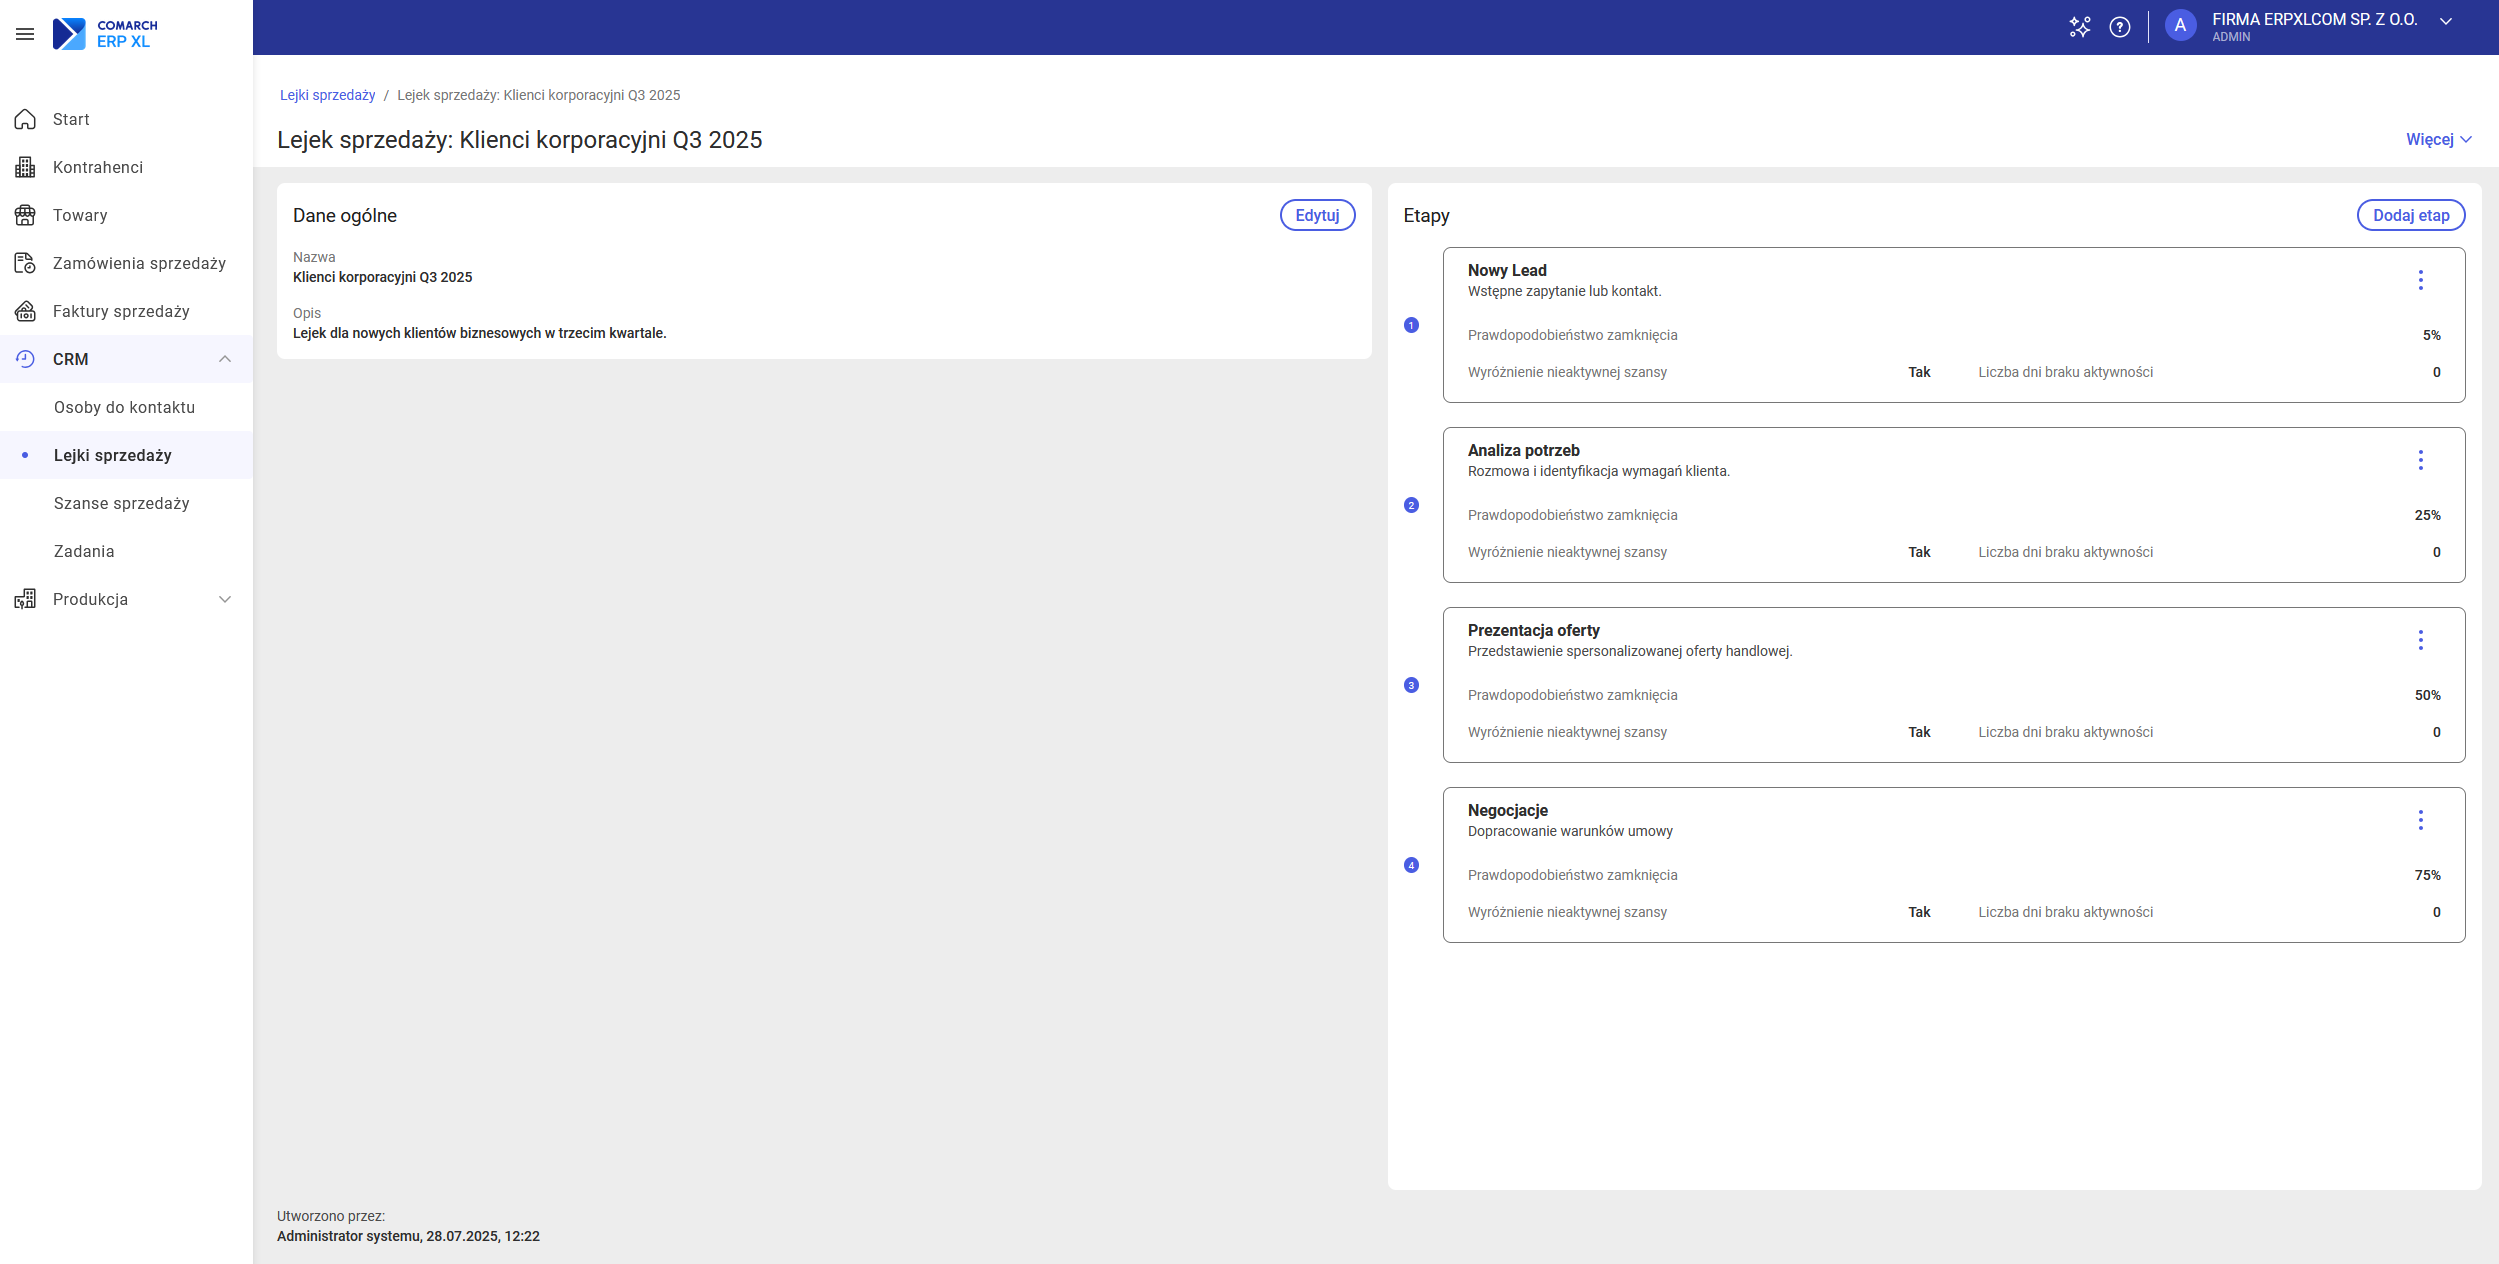
Task: Open the hamburger menu icon
Action: tap(25, 34)
